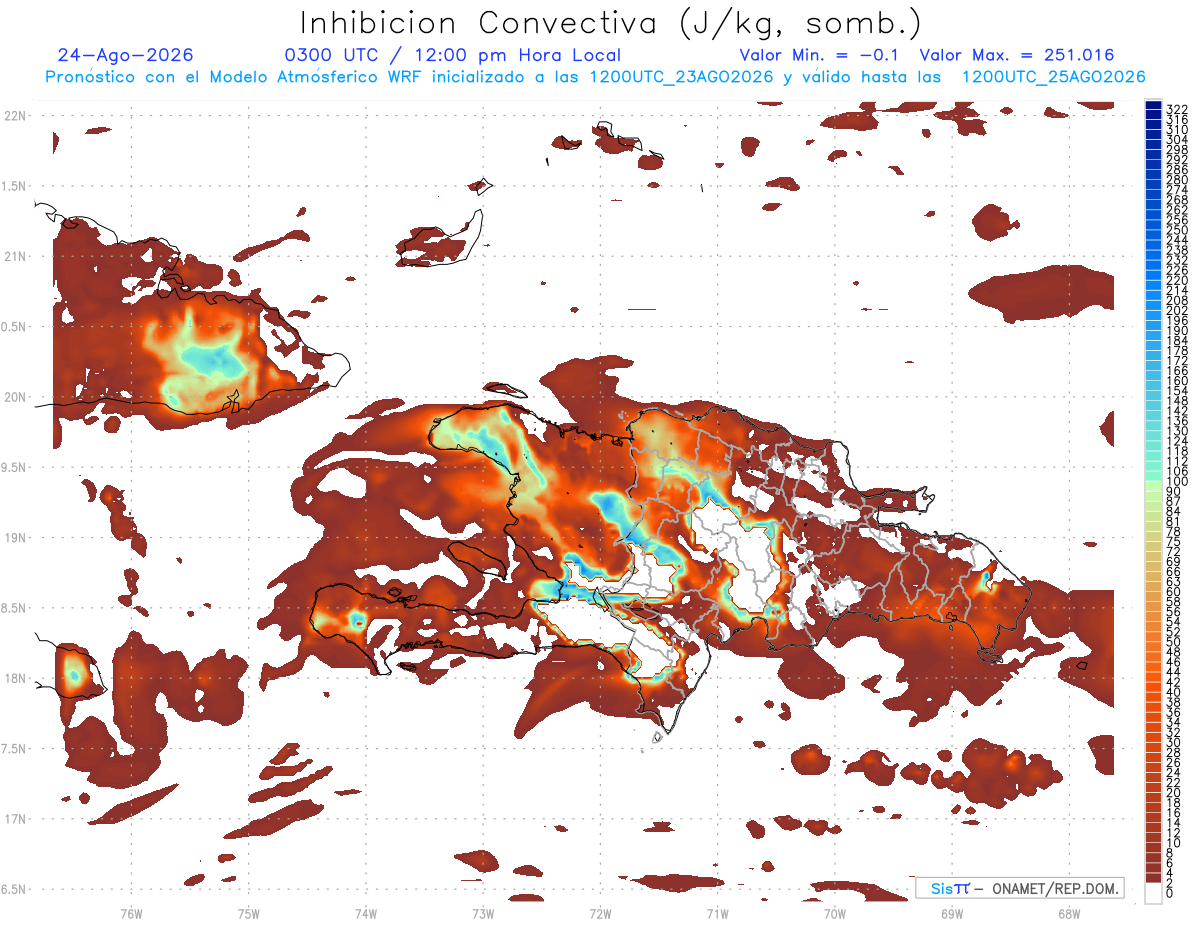The image size is (1200, 927).
Task: Click the '1200UTC_23AGO2026' initialization time
Action: [x=681, y=76]
